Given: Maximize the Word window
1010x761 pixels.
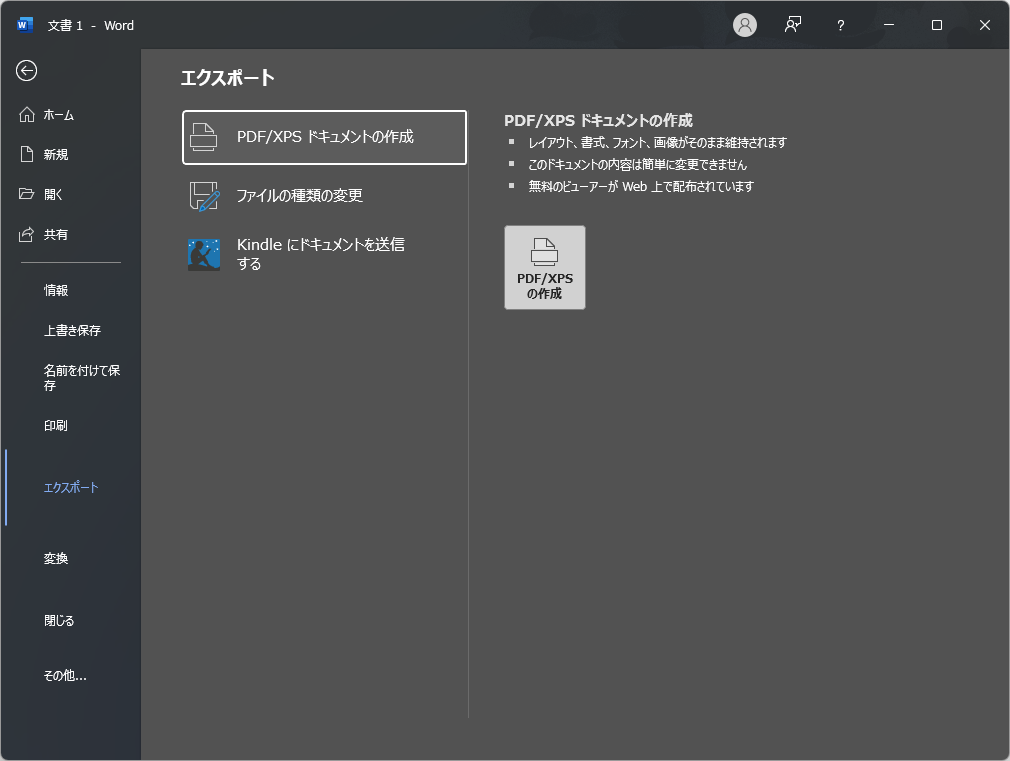Looking at the screenshot, I should coord(937,25).
